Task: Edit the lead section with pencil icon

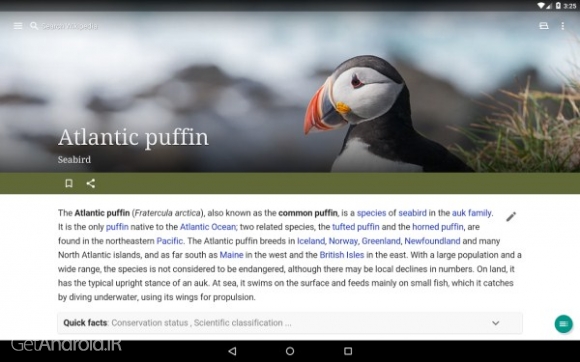Action: (511, 217)
